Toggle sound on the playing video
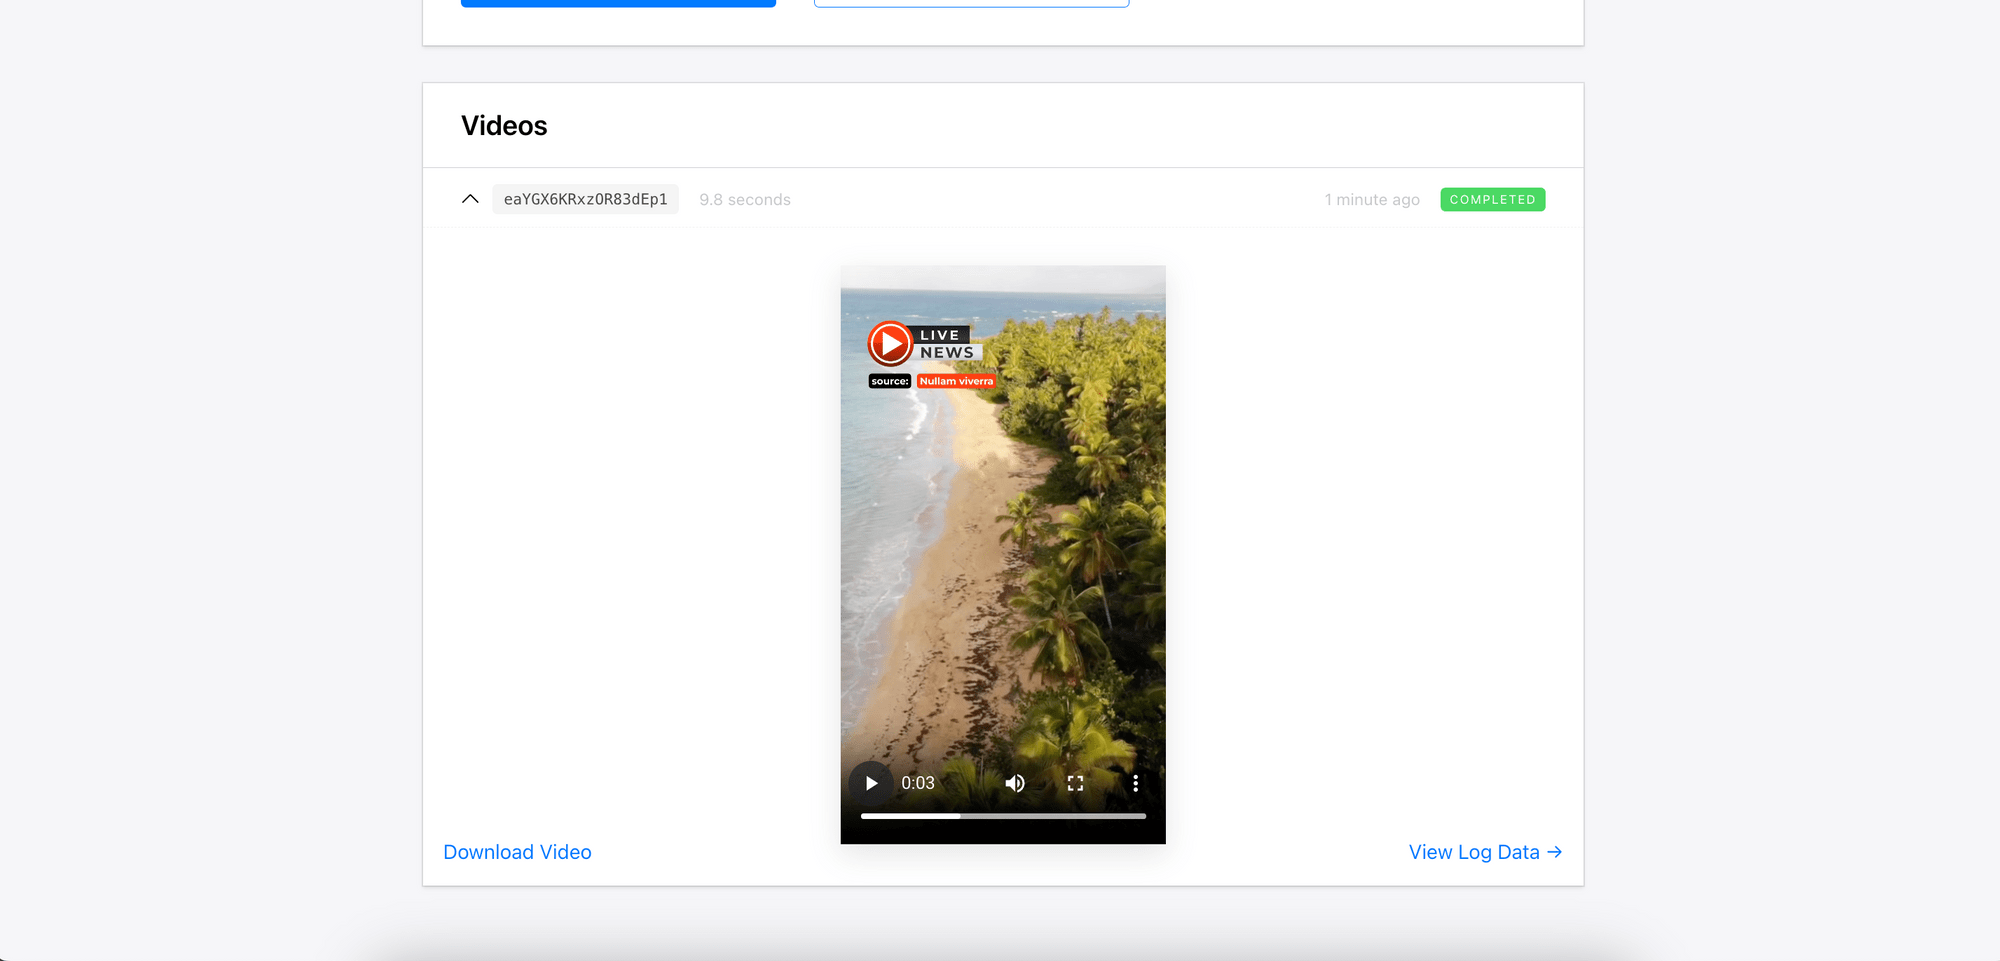This screenshot has height=961, width=2000. click(x=1015, y=782)
